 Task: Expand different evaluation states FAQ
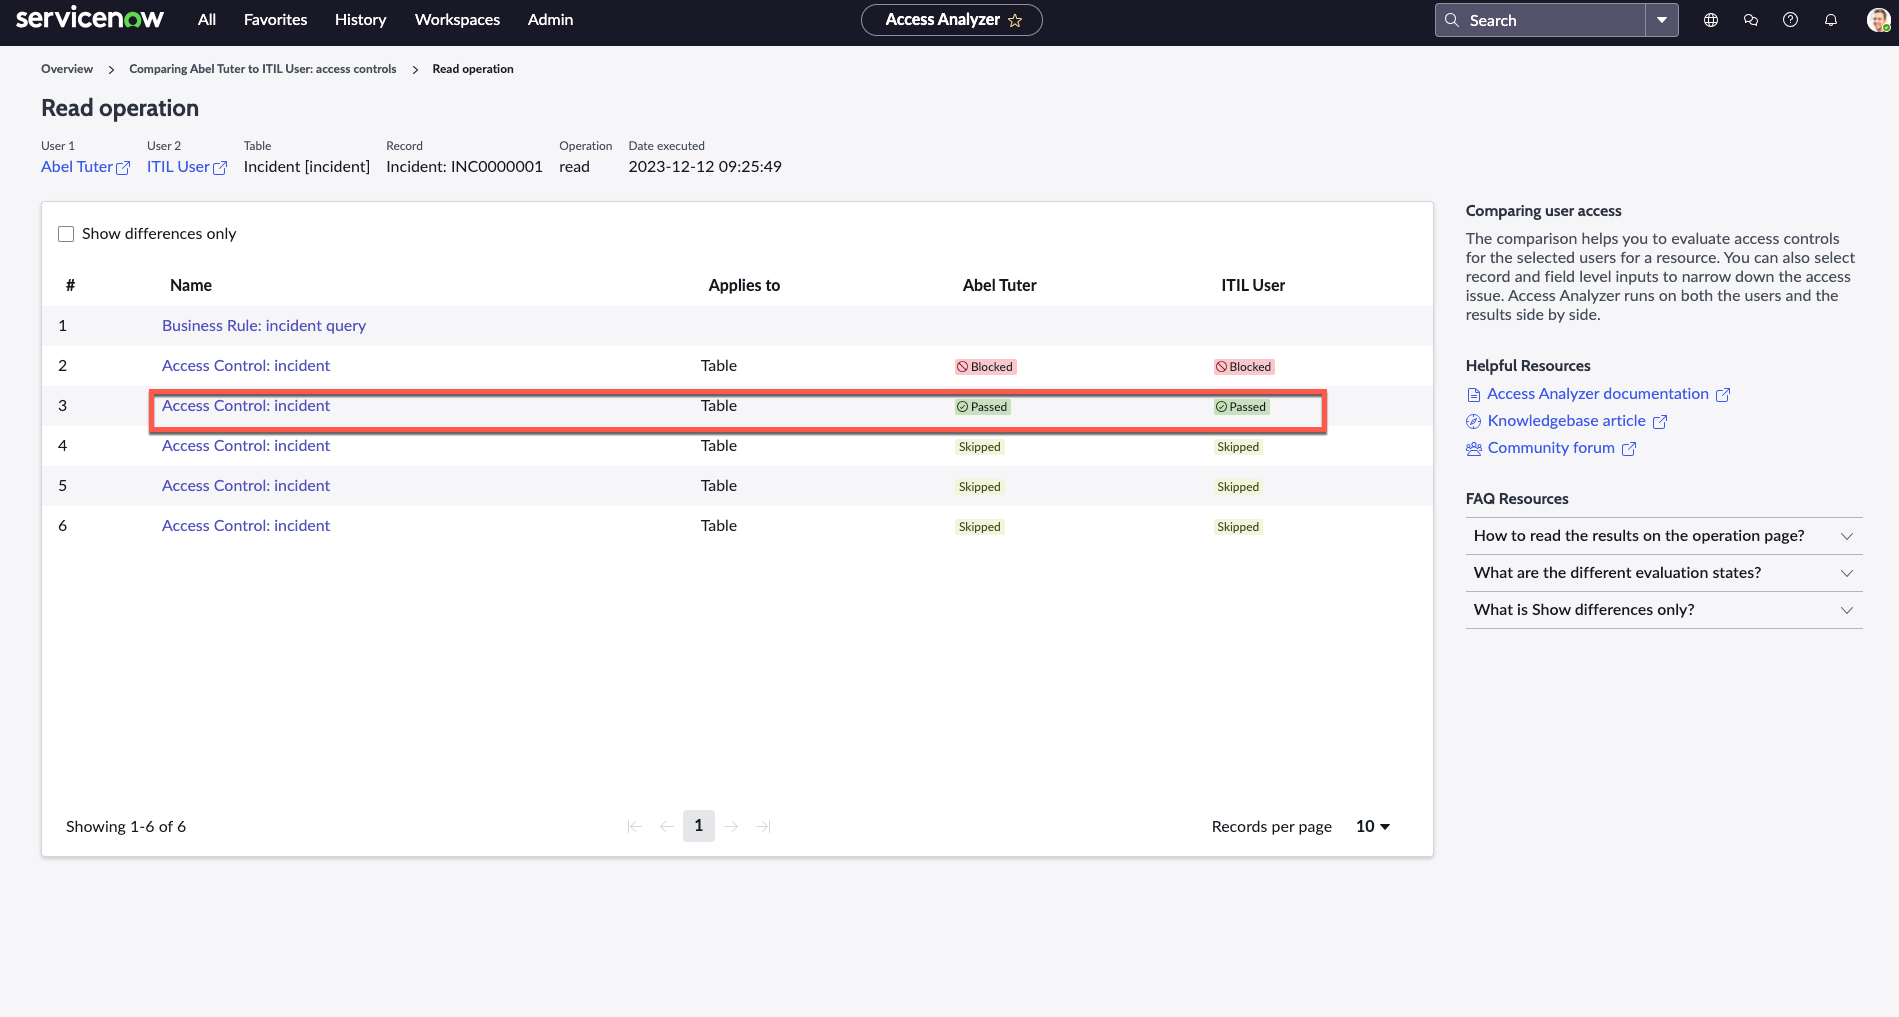pyautogui.click(x=1664, y=573)
